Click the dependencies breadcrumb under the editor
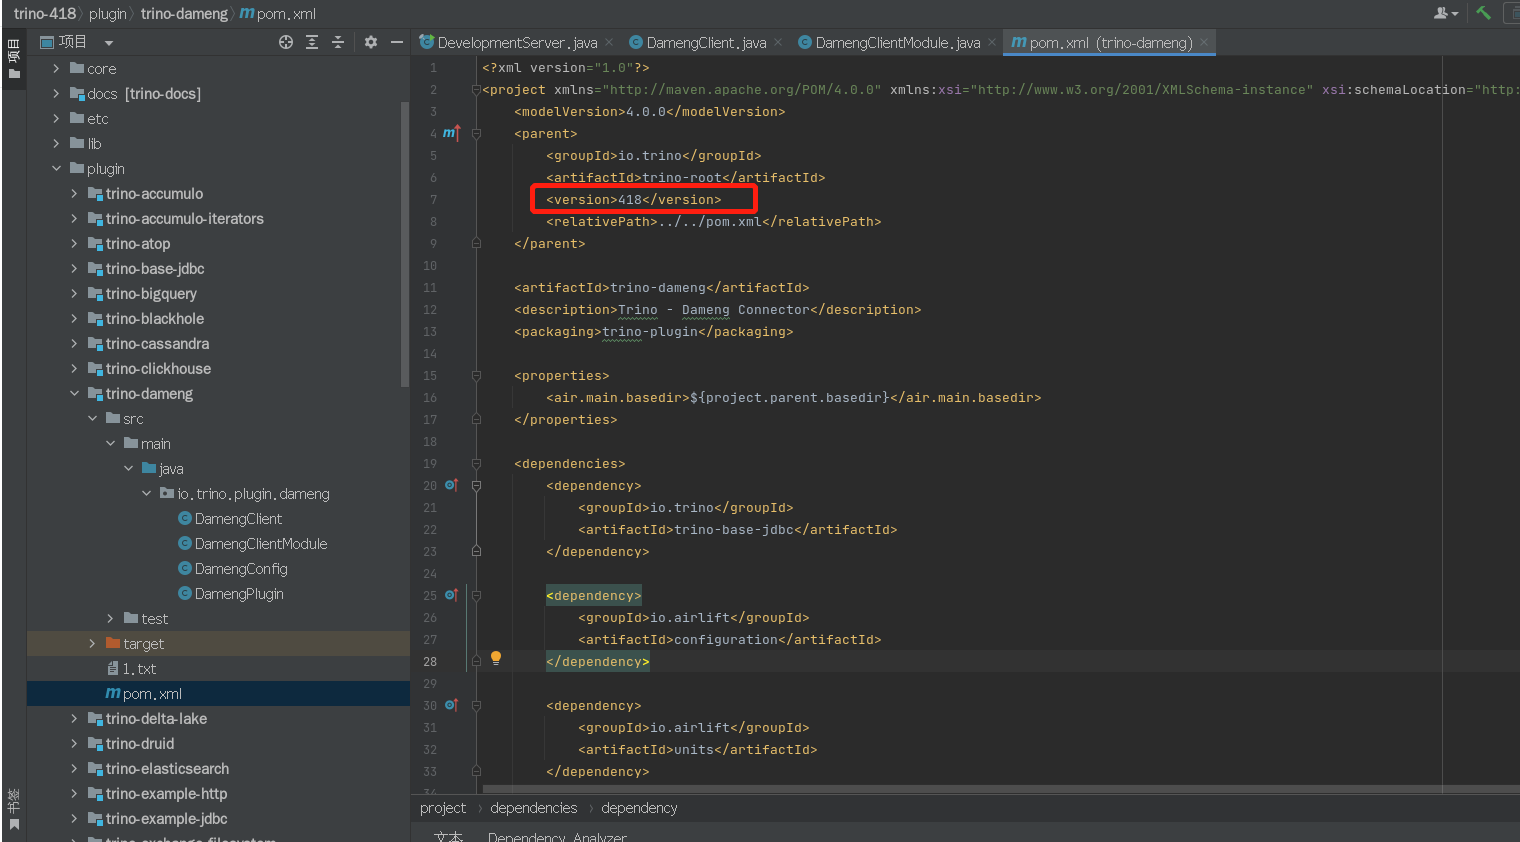 (x=533, y=807)
